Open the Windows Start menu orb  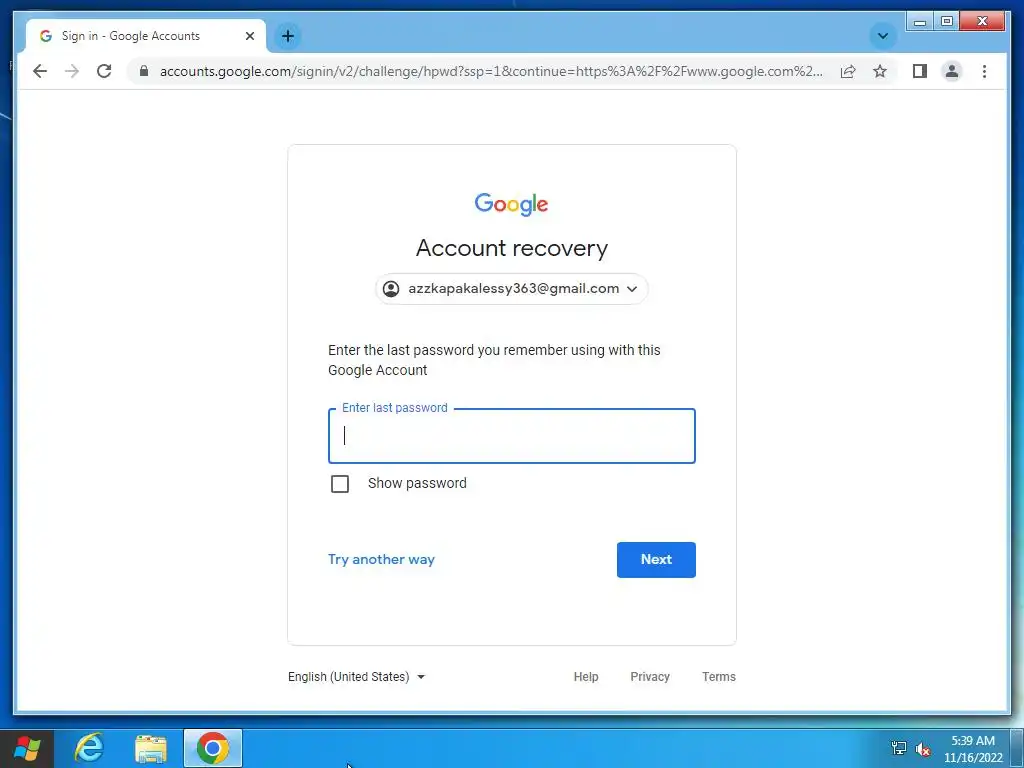tap(27, 748)
